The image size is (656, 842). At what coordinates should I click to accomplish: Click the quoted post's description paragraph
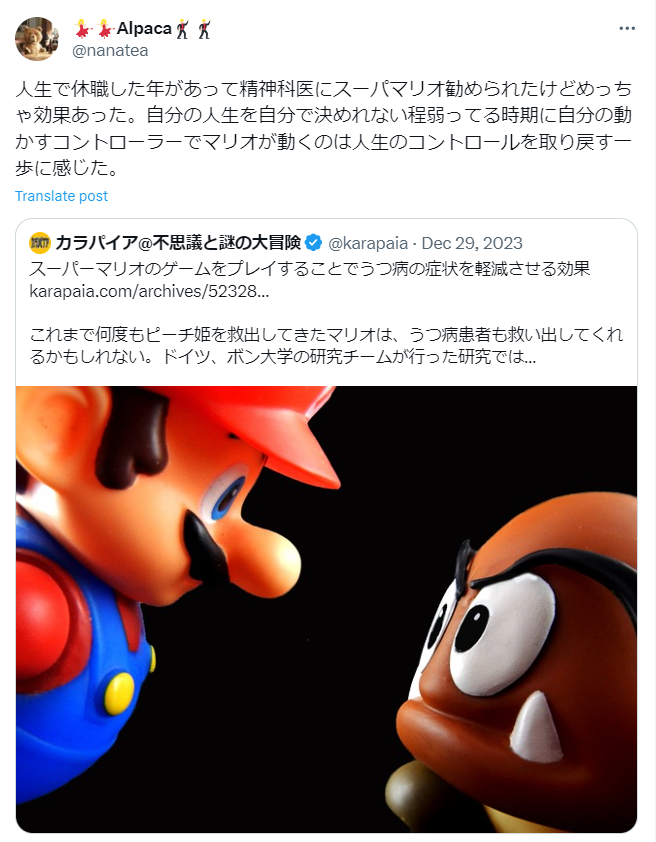click(326, 345)
